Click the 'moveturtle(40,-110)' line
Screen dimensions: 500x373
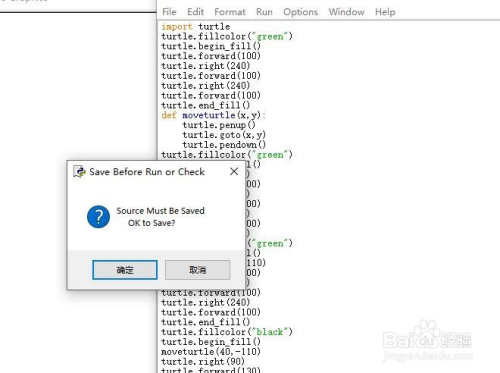[211, 352]
